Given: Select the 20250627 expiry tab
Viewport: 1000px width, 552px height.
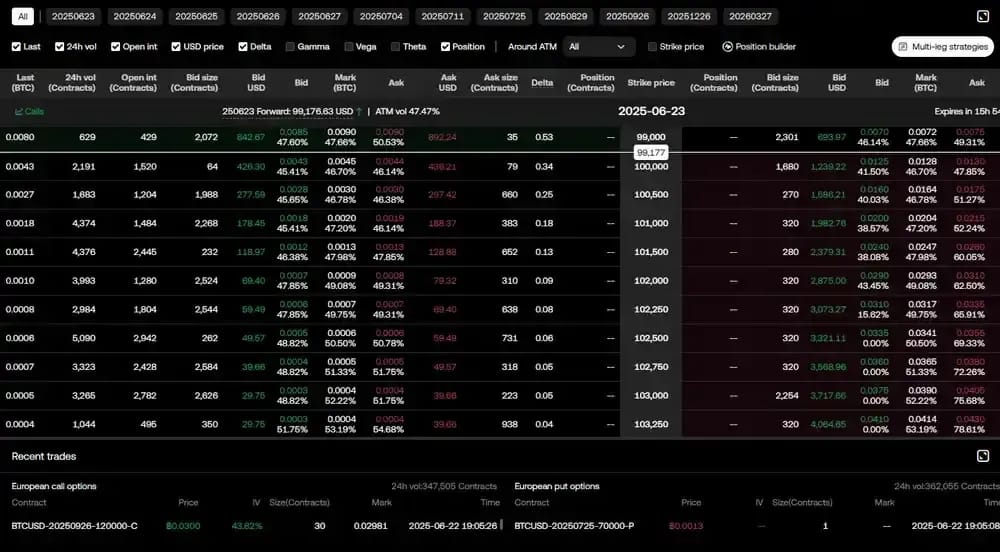Looking at the screenshot, I should click(320, 17).
